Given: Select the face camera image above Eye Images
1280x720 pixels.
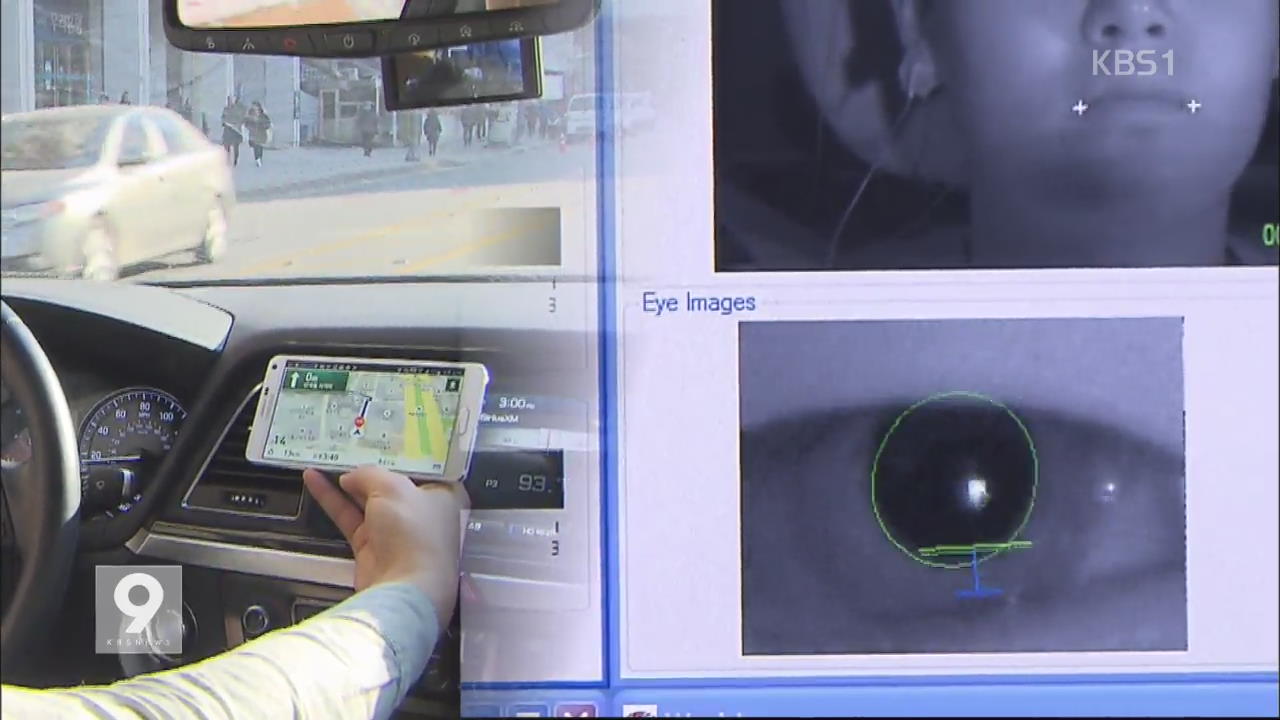Looking at the screenshot, I should (x=996, y=134).
